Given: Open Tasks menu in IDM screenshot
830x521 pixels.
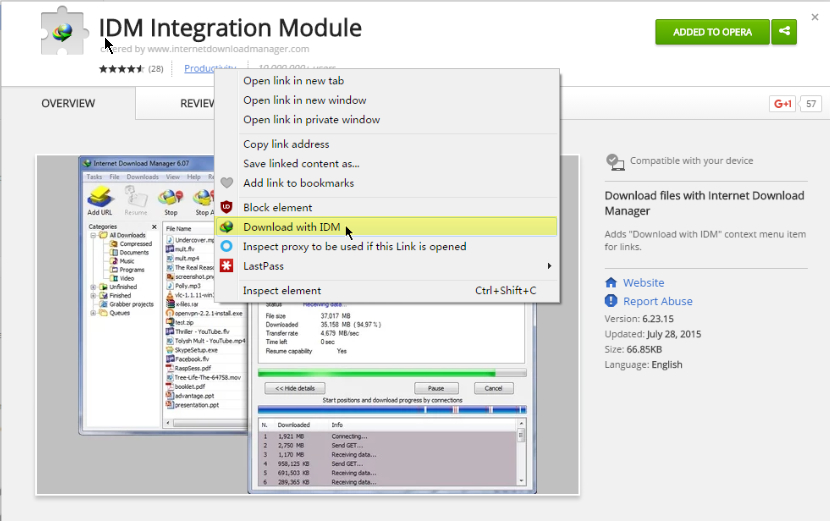Looking at the screenshot, I should tap(94, 177).
